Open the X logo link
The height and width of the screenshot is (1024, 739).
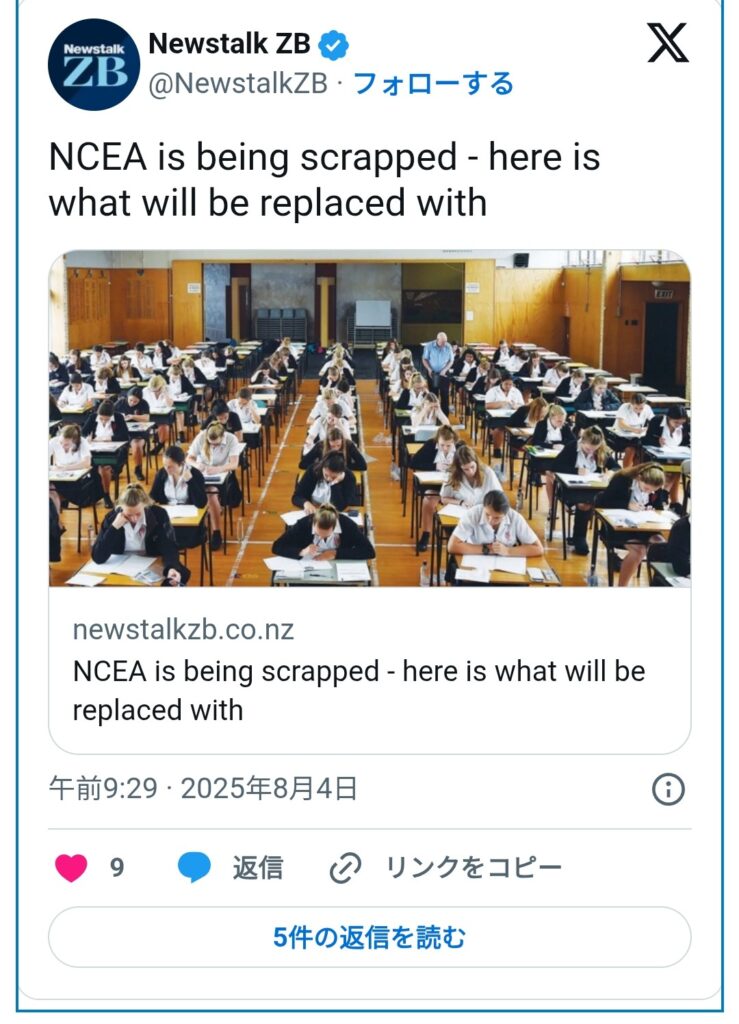(x=667, y=43)
